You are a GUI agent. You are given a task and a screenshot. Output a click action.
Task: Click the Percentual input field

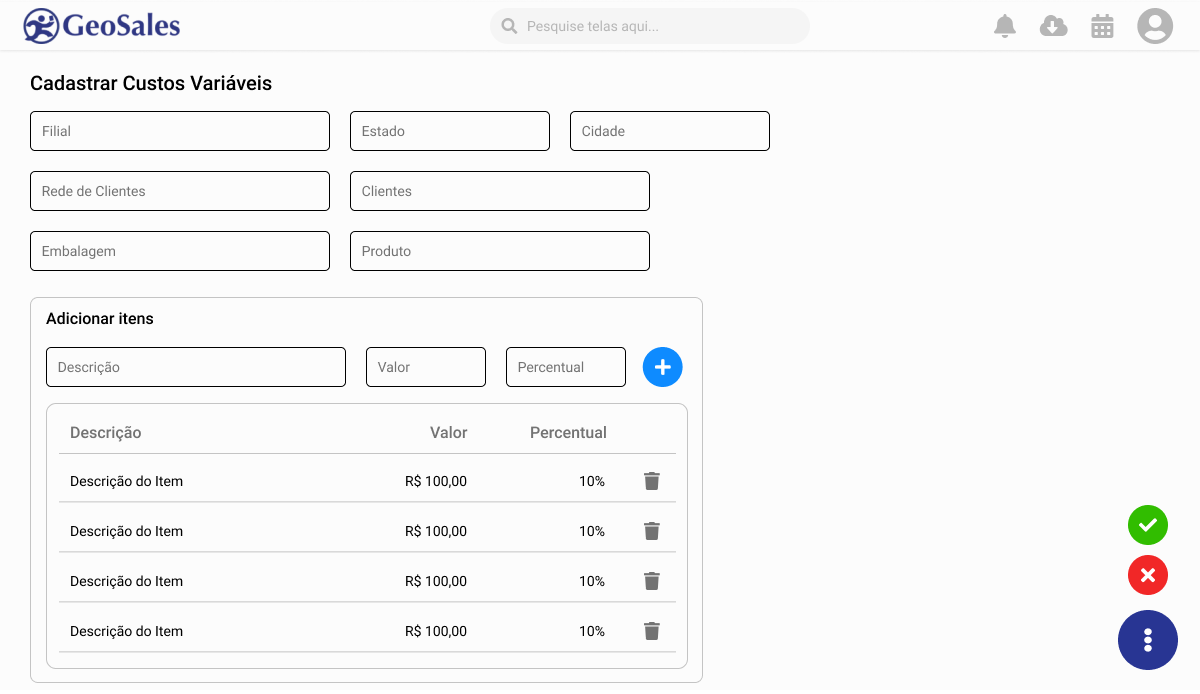pyautogui.click(x=566, y=367)
